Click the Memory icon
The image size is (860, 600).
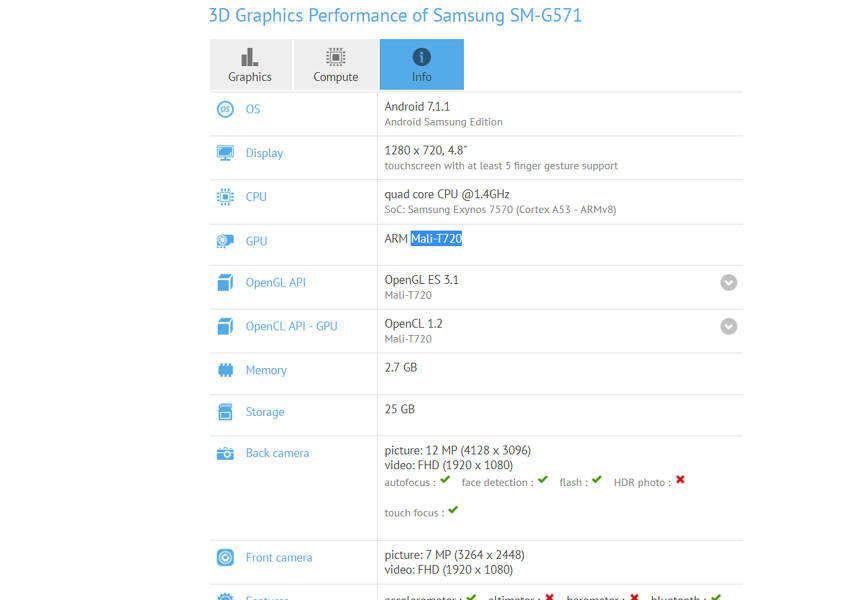(225, 370)
